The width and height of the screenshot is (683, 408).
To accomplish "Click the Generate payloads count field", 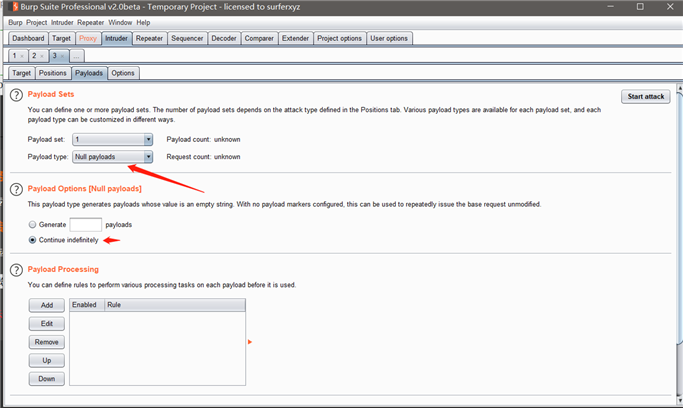I will pos(86,225).
